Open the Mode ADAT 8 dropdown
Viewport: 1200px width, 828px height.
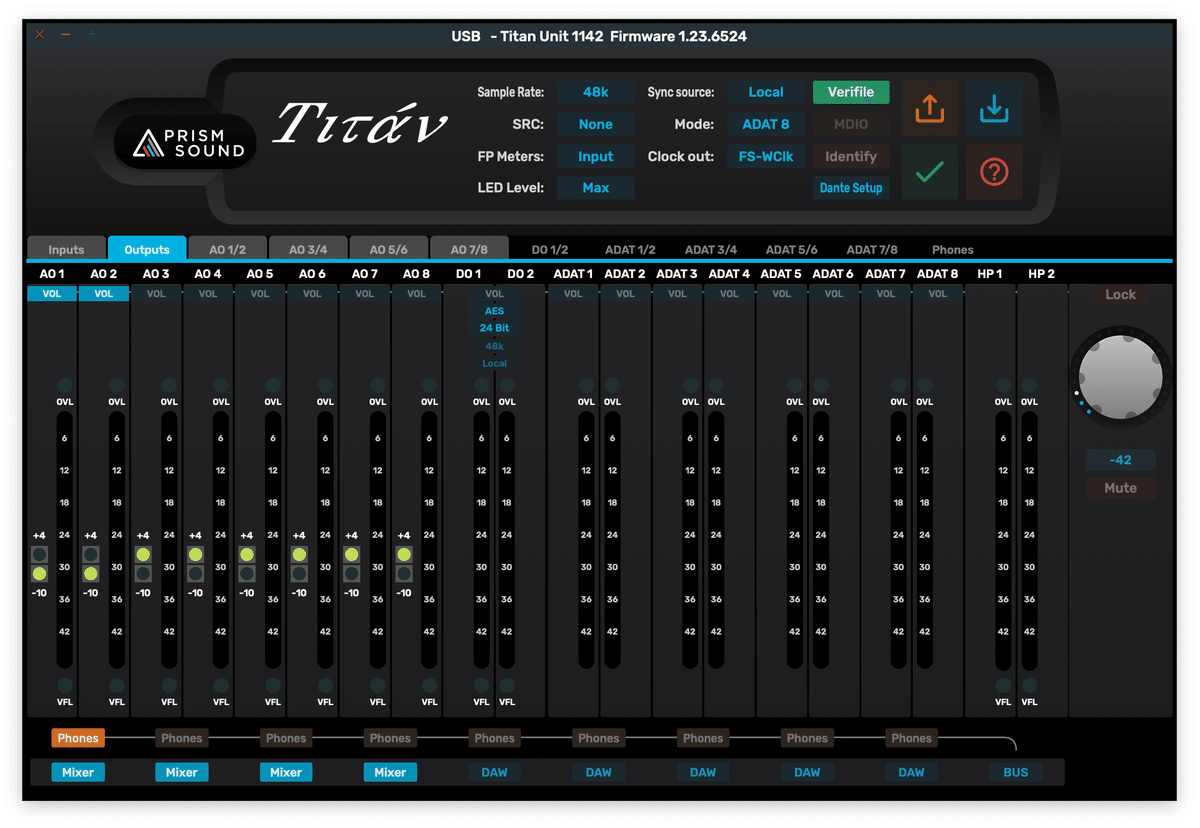click(766, 124)
